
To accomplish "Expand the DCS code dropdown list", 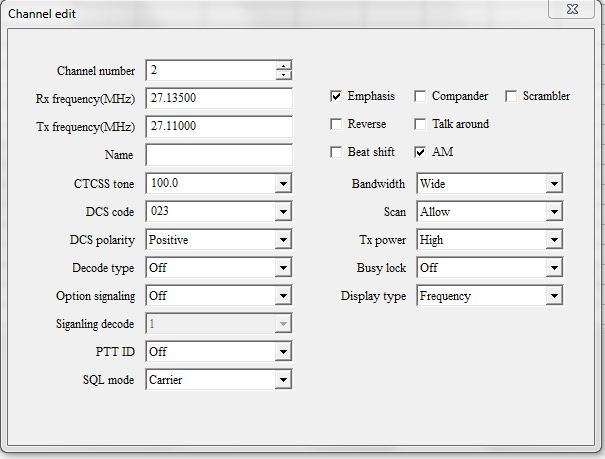I will coord(283,212).
